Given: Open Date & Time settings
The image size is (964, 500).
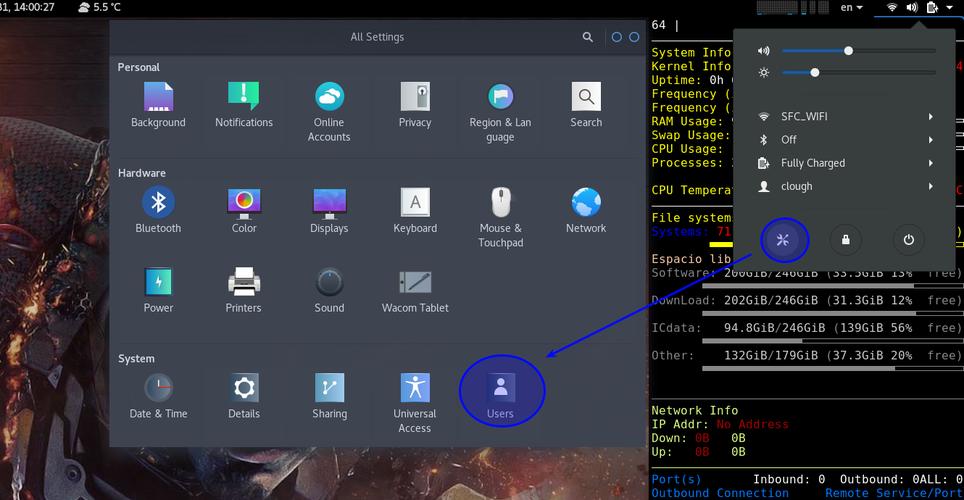Looking at the screenshot, I should pos(158,396).
